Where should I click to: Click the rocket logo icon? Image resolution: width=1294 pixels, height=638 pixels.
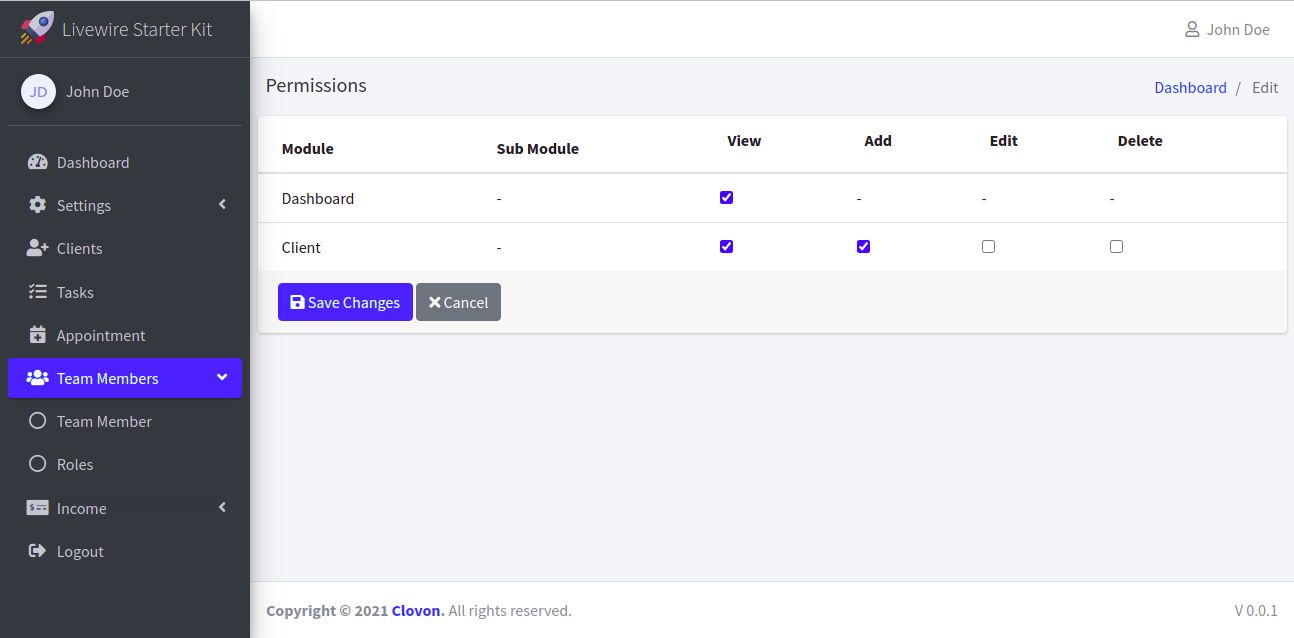(37, 28)
